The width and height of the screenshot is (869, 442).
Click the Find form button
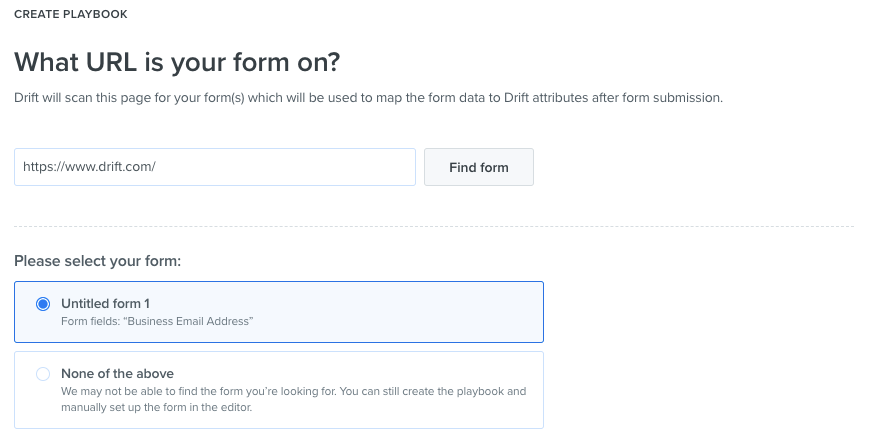point(479,167)
